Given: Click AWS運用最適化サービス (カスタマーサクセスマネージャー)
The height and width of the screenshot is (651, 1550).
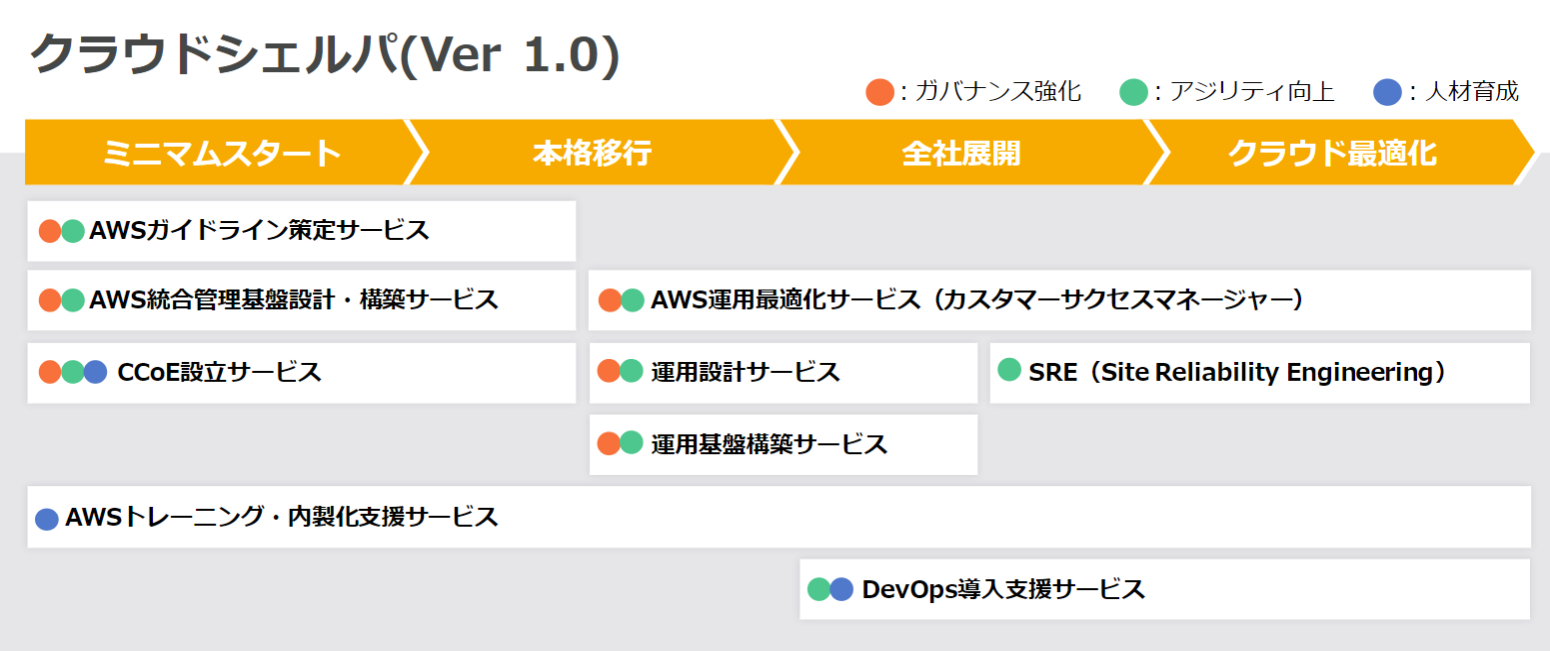Looking at the screenshot, I should pos(1059,300).
